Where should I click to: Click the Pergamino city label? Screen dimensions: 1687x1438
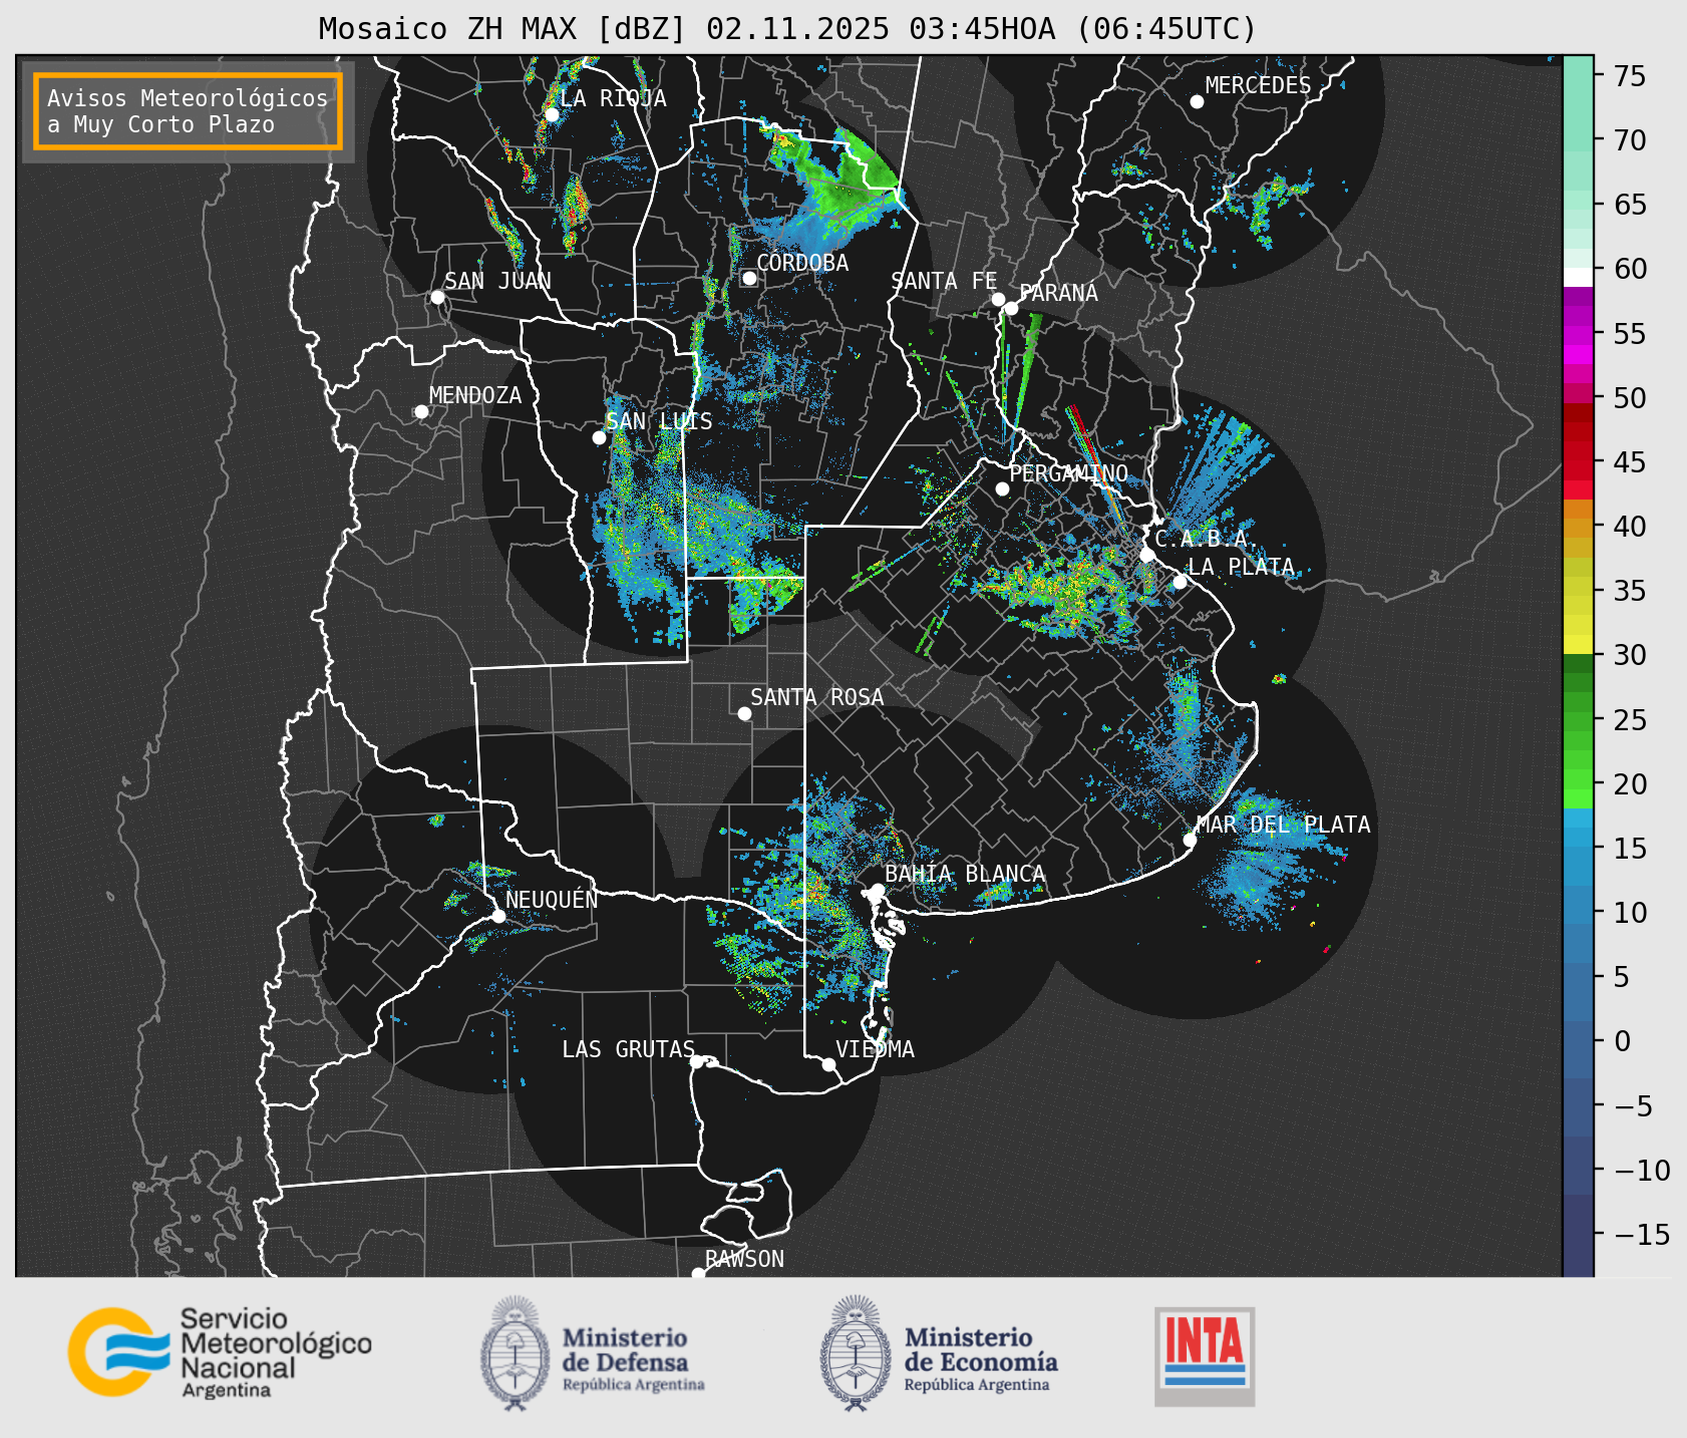(x=1068, y=473)
